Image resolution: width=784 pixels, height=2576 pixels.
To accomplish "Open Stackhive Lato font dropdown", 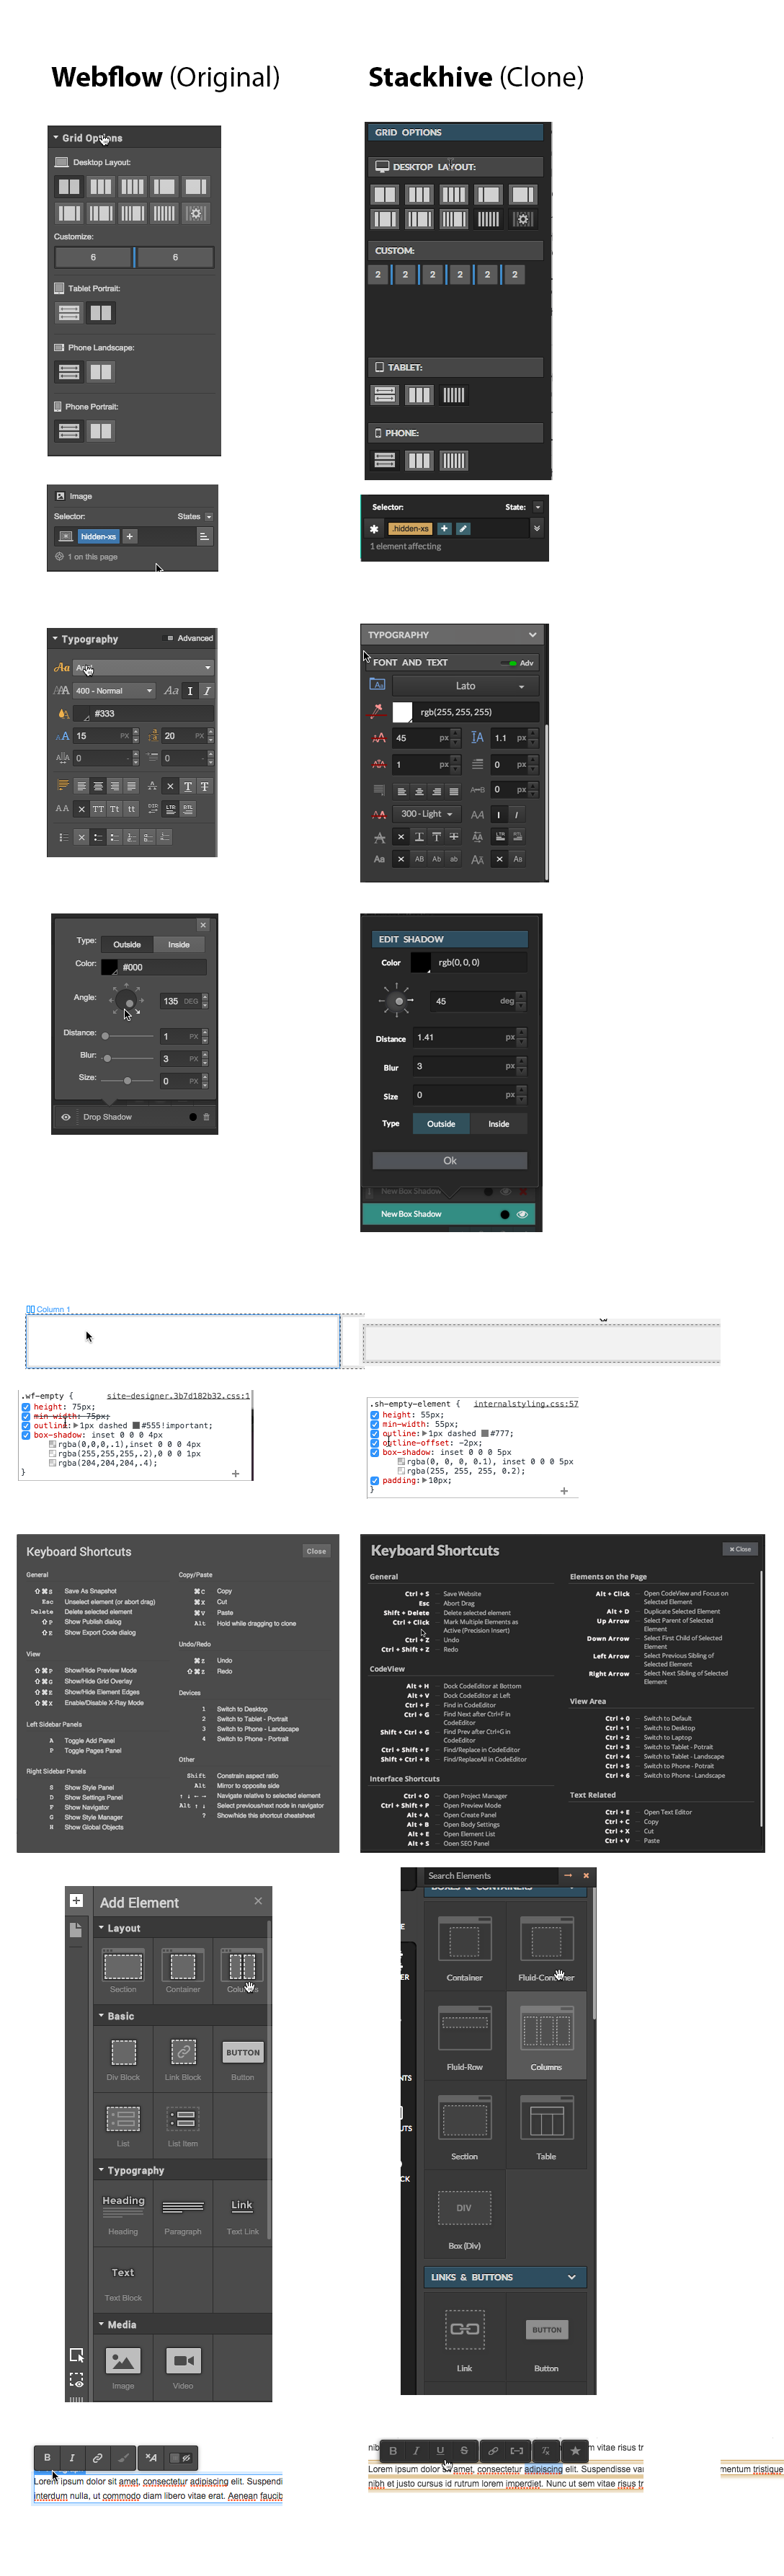I will [x=465, y=686].
